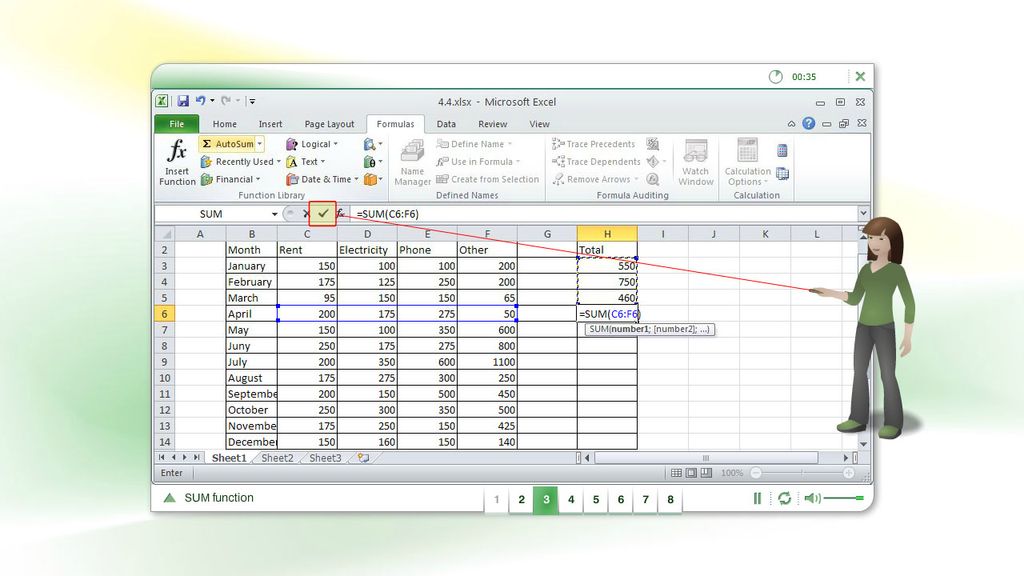This screenshot has width=1024, height=576.
Task: Open the Name Box dropdown arrow
Action: tap(274, 214)
